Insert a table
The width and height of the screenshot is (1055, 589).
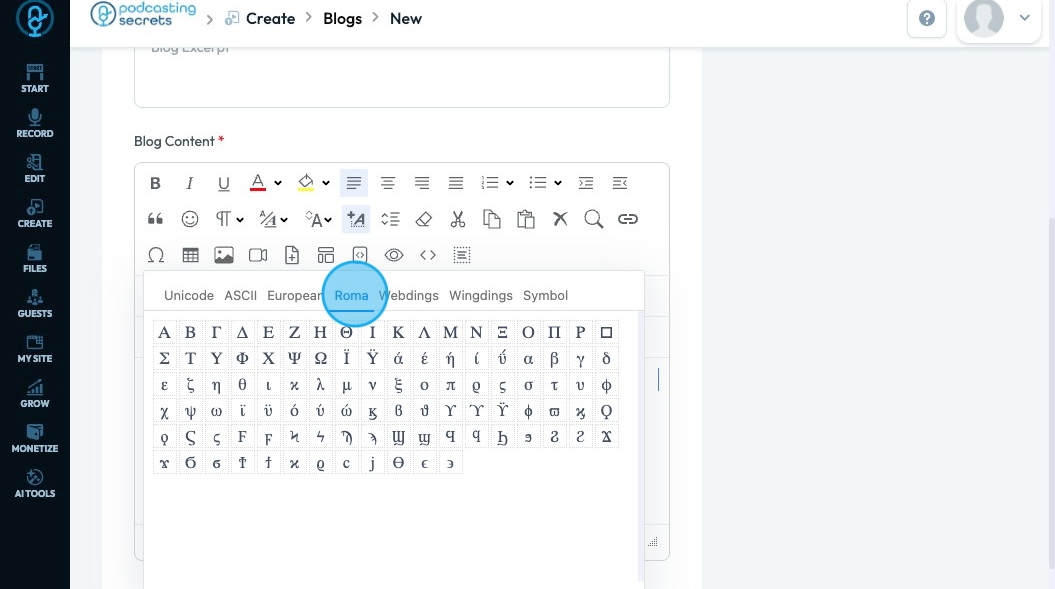point(190,255)
